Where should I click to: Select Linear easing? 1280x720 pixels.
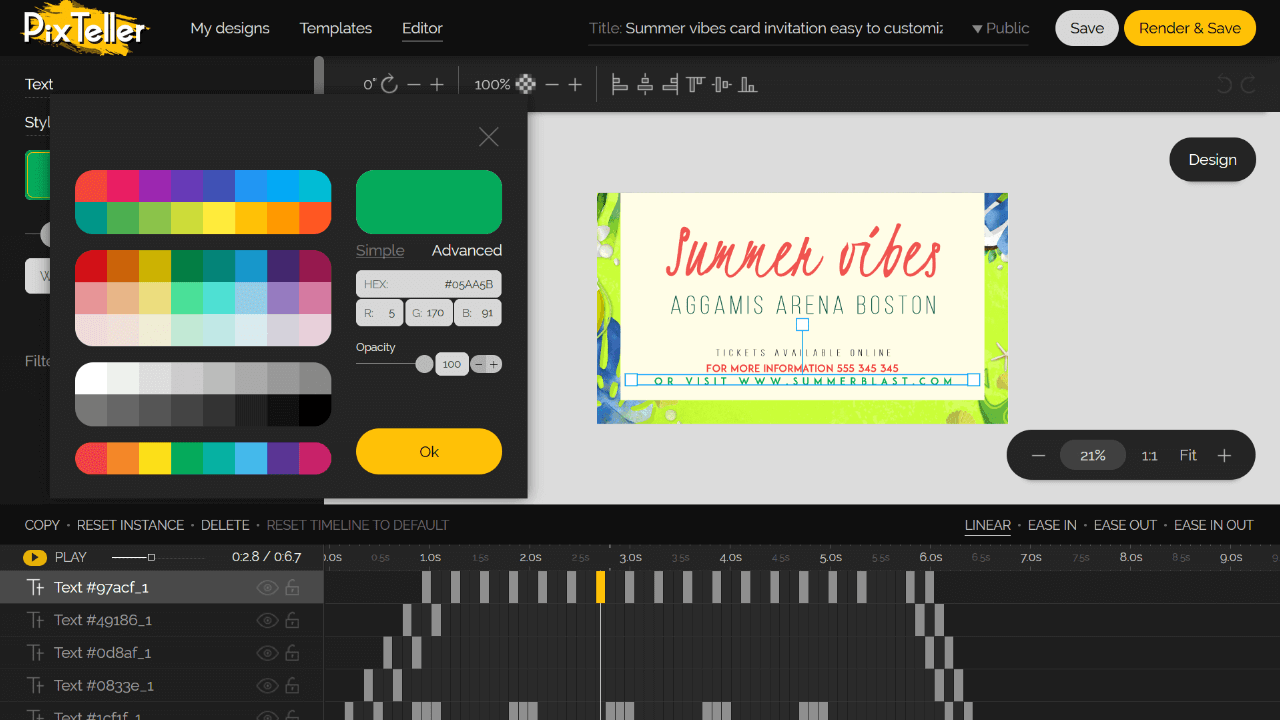click(988, 525)
